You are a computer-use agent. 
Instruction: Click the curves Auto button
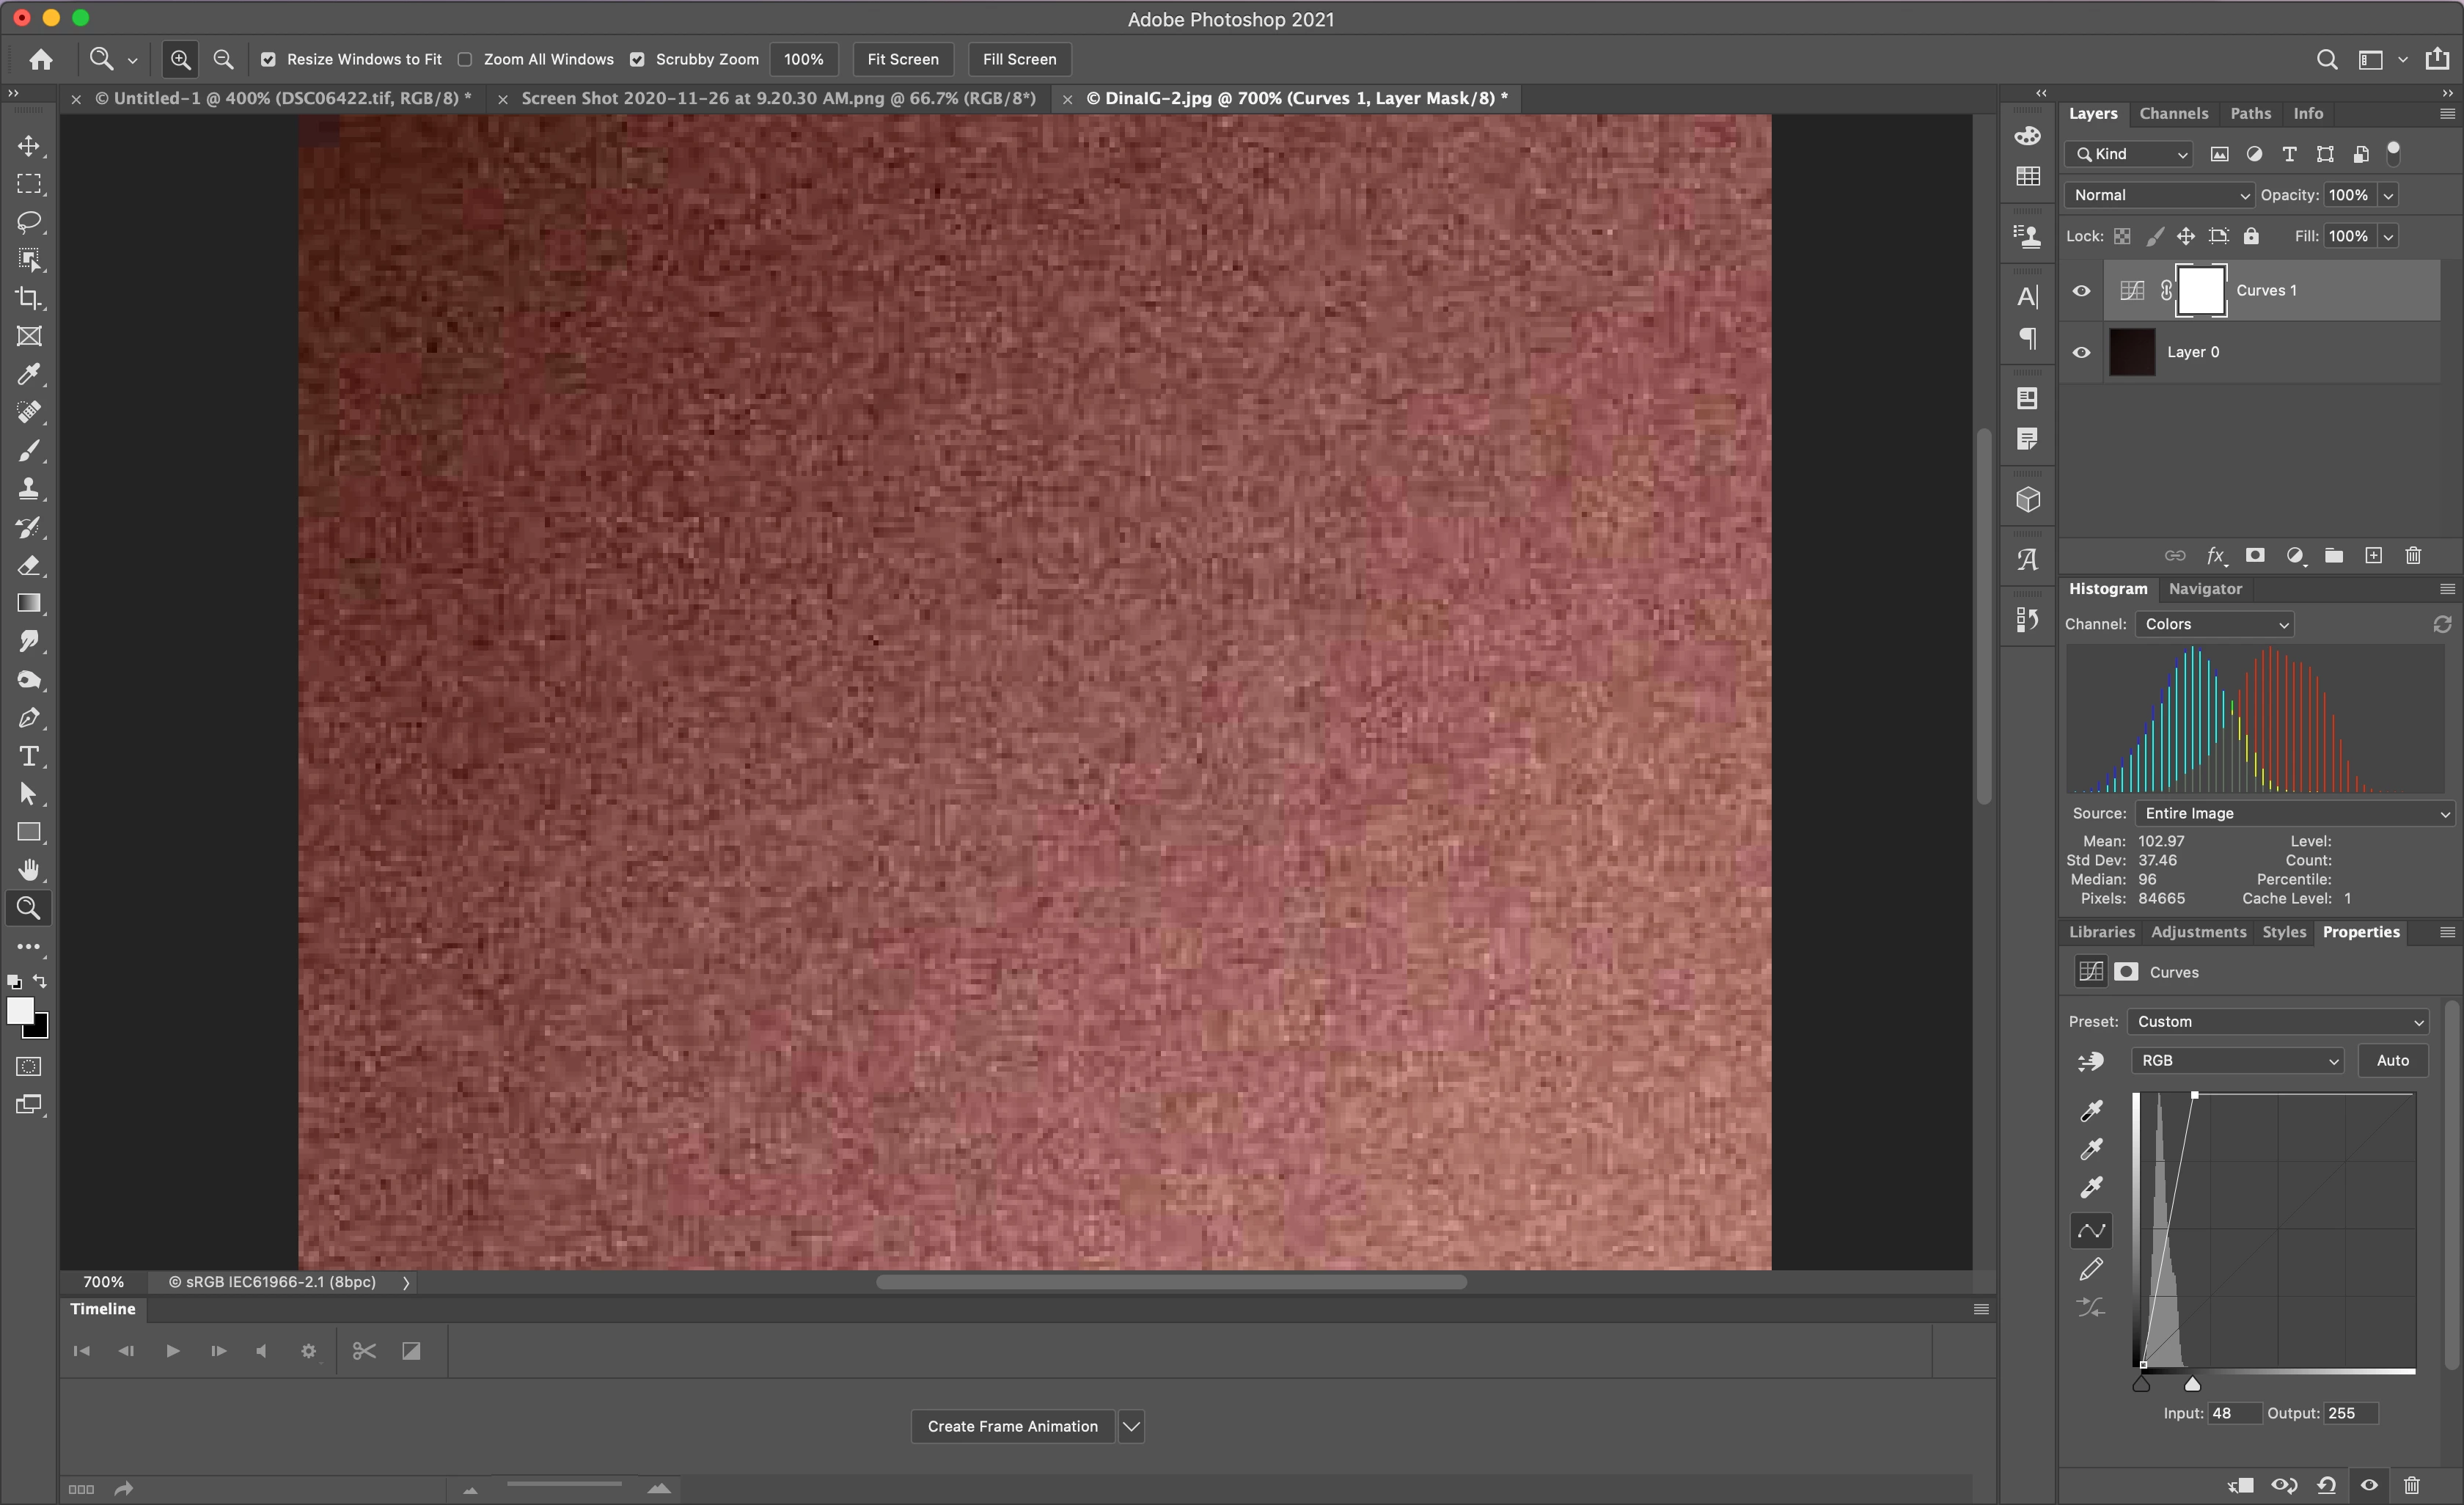point(2392,1060)
